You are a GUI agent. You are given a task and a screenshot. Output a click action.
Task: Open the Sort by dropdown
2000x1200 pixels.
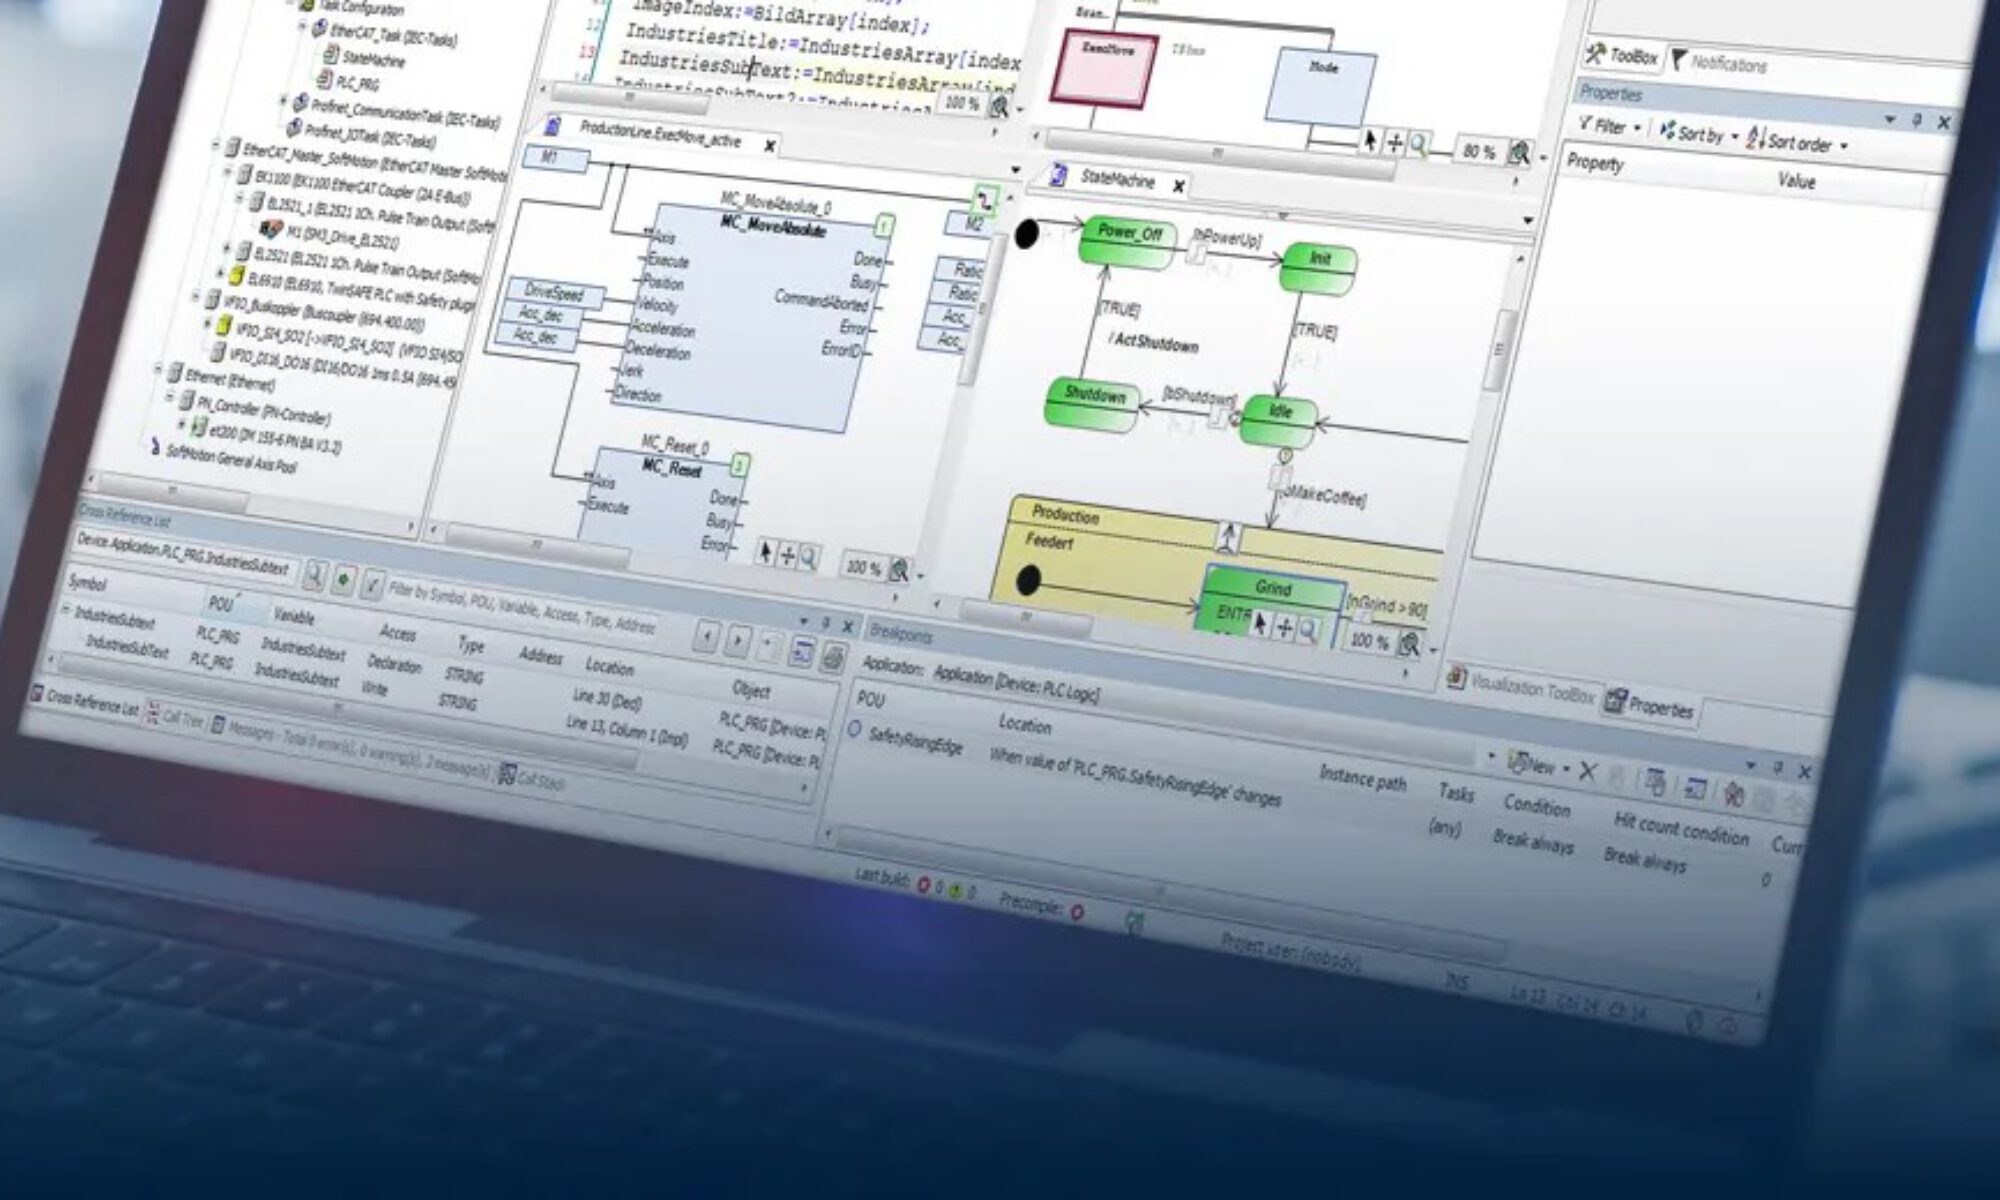[x=1700, y=133]
